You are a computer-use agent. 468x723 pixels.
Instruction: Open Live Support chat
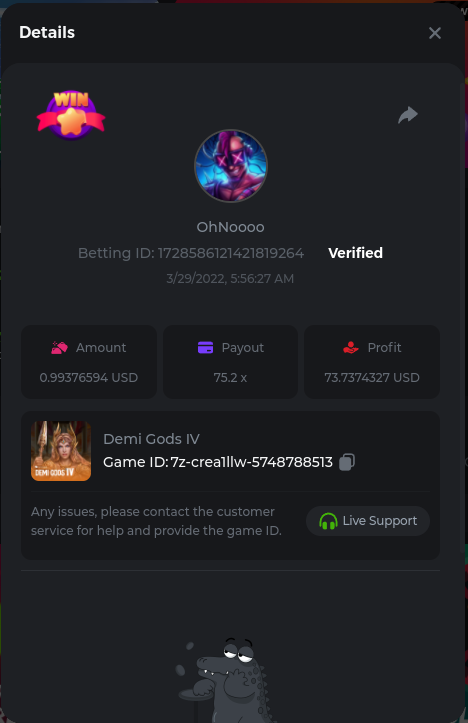368,521
